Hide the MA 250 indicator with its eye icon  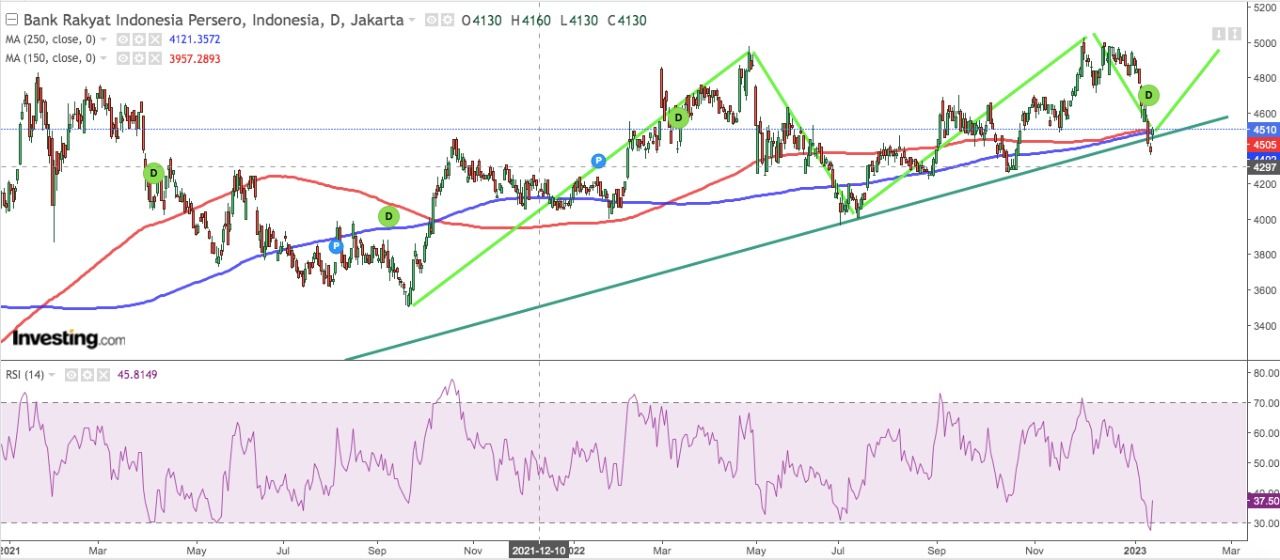pyautogui.click(x=123, y=39)
